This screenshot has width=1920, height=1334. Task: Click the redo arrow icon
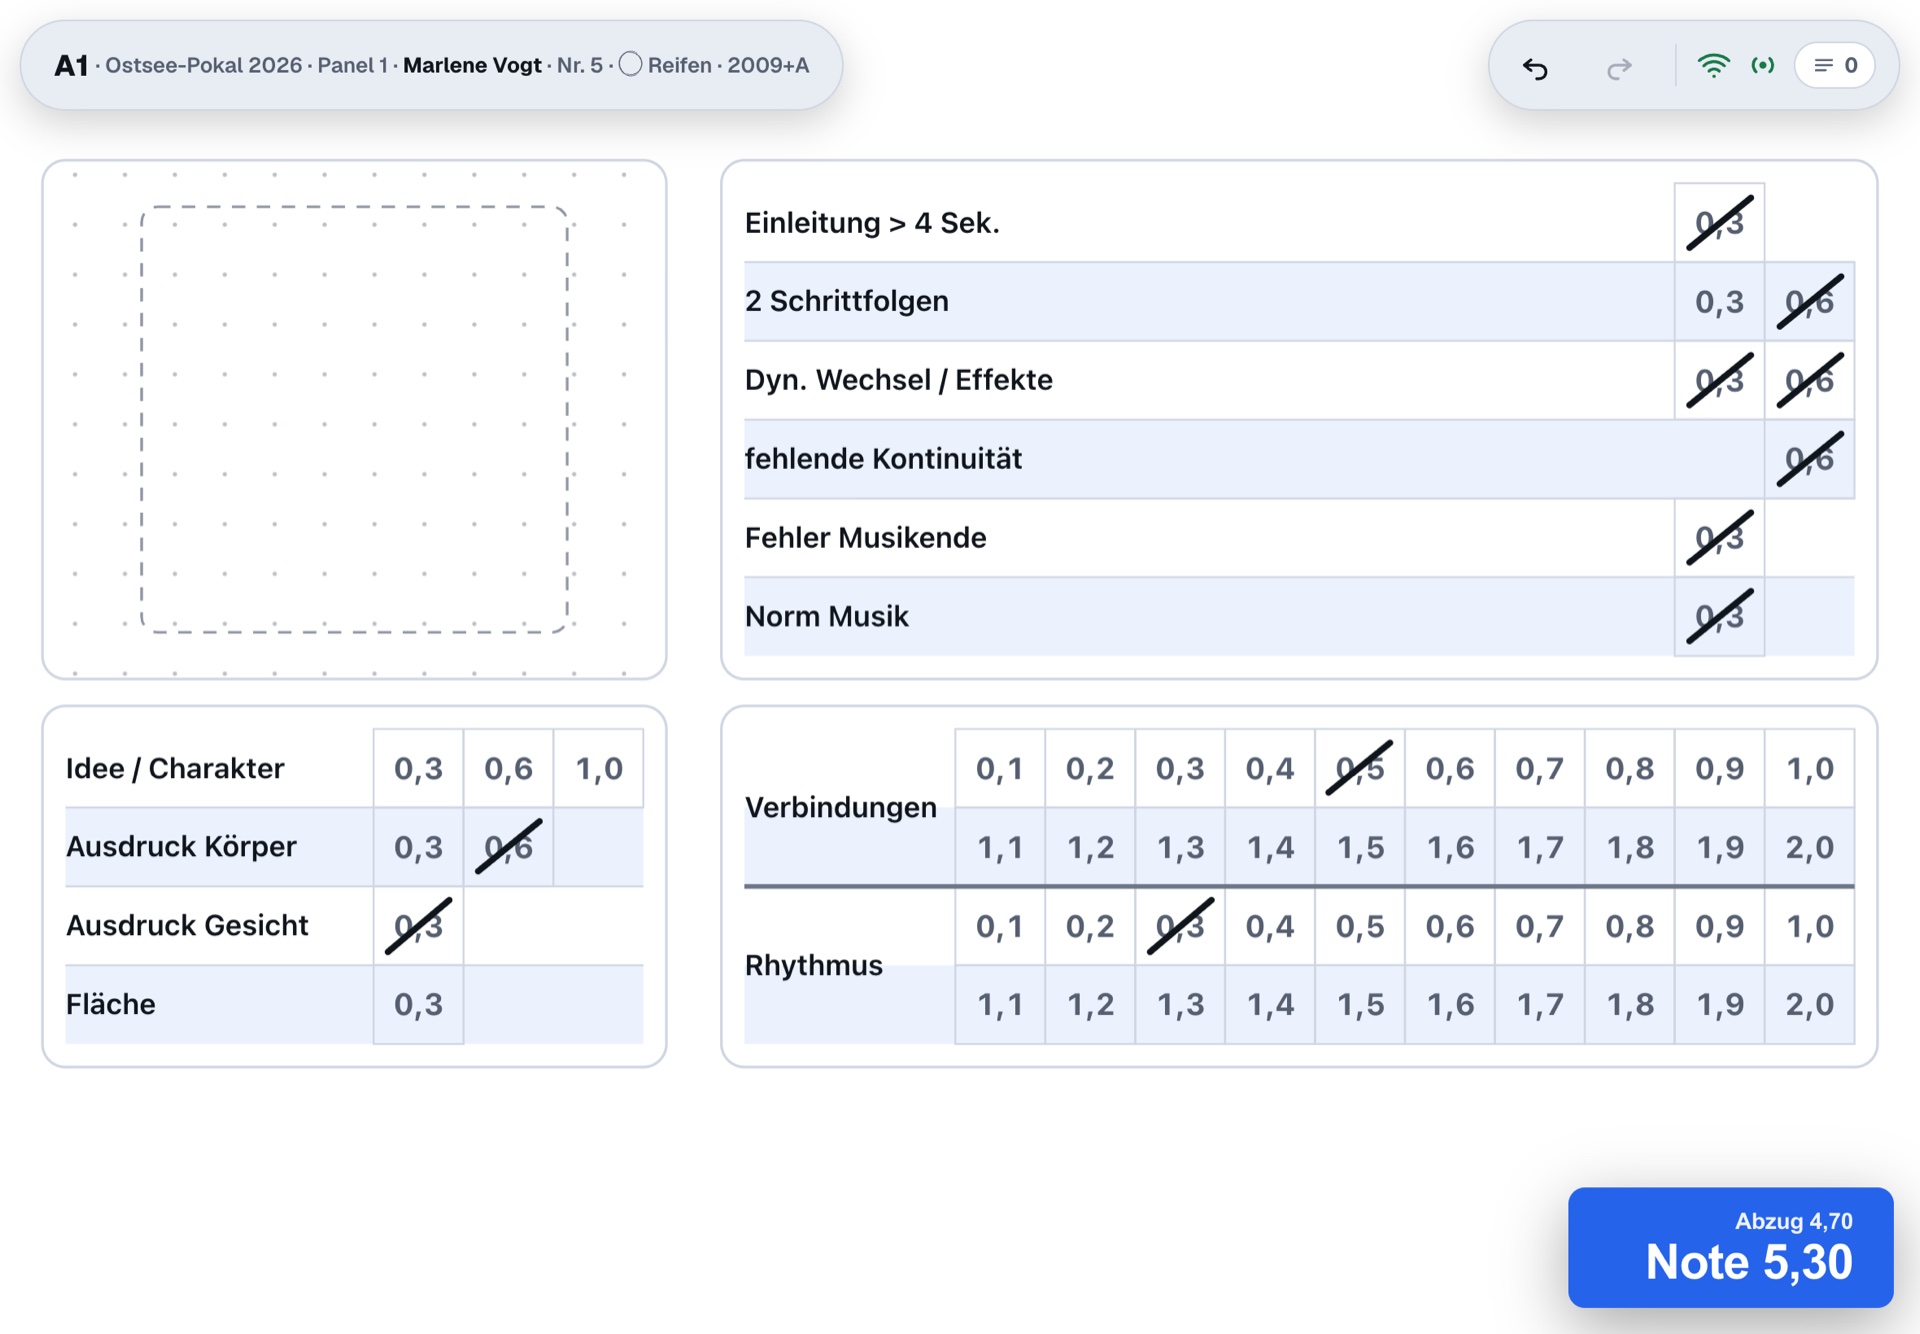tap(1619, 67)
